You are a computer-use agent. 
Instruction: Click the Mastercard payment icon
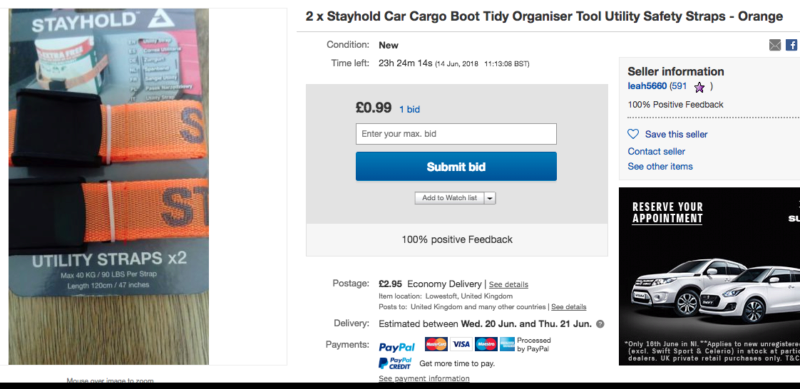[436, 344]
